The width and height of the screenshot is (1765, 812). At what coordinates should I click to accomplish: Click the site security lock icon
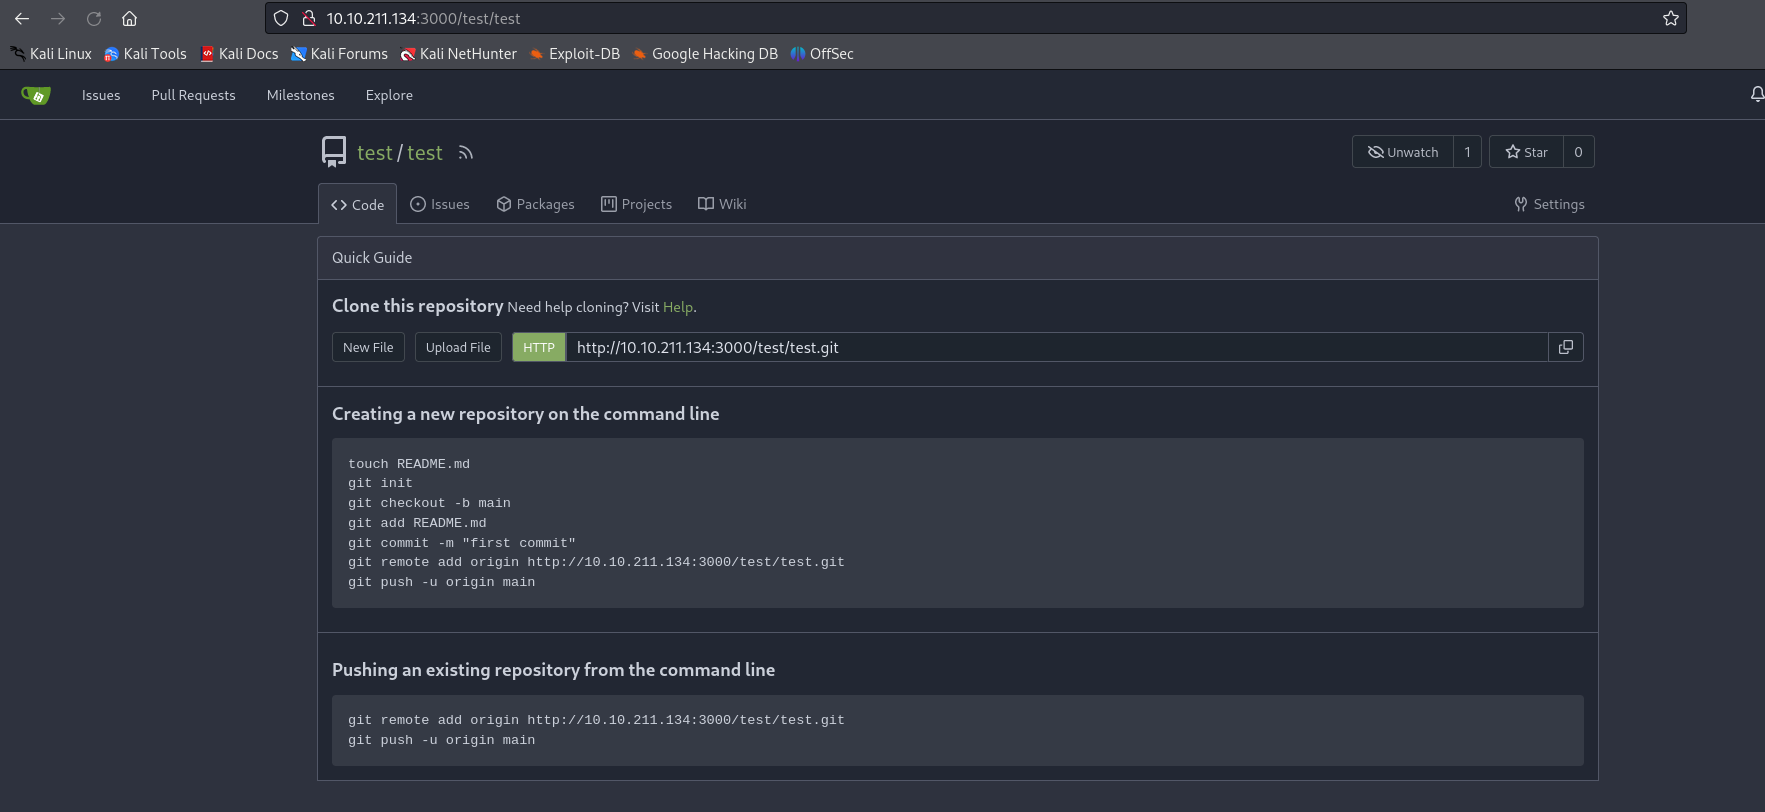(x=309, y=18)
